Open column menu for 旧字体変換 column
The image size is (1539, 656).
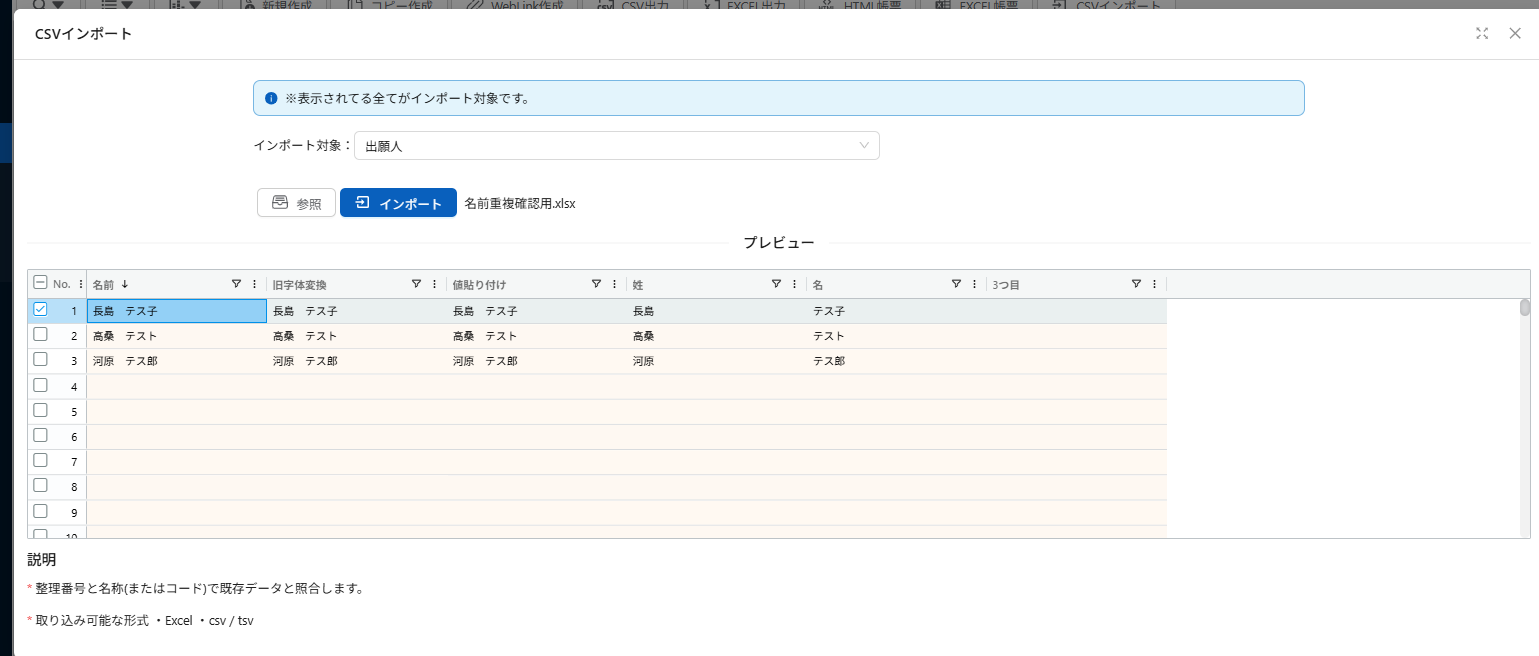click(435, 284)
